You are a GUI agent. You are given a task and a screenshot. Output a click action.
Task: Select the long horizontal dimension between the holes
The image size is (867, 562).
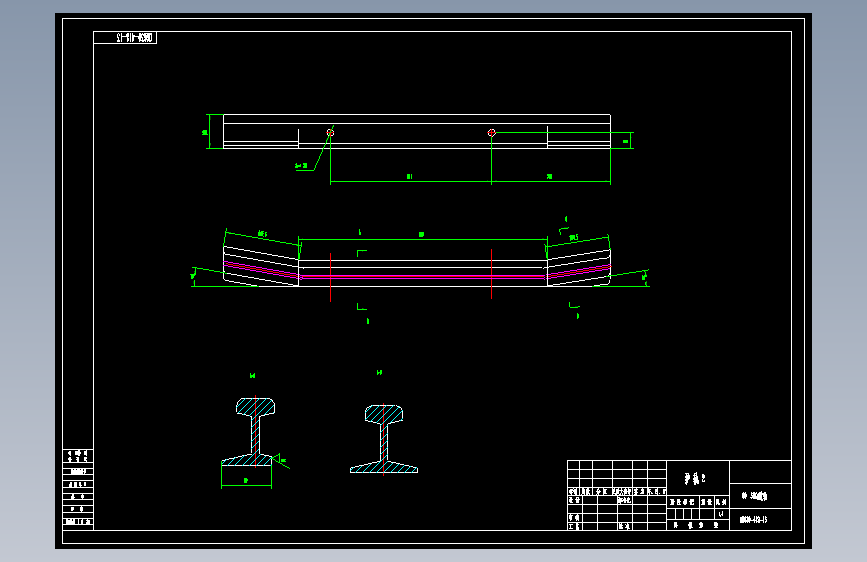point(410,181)
